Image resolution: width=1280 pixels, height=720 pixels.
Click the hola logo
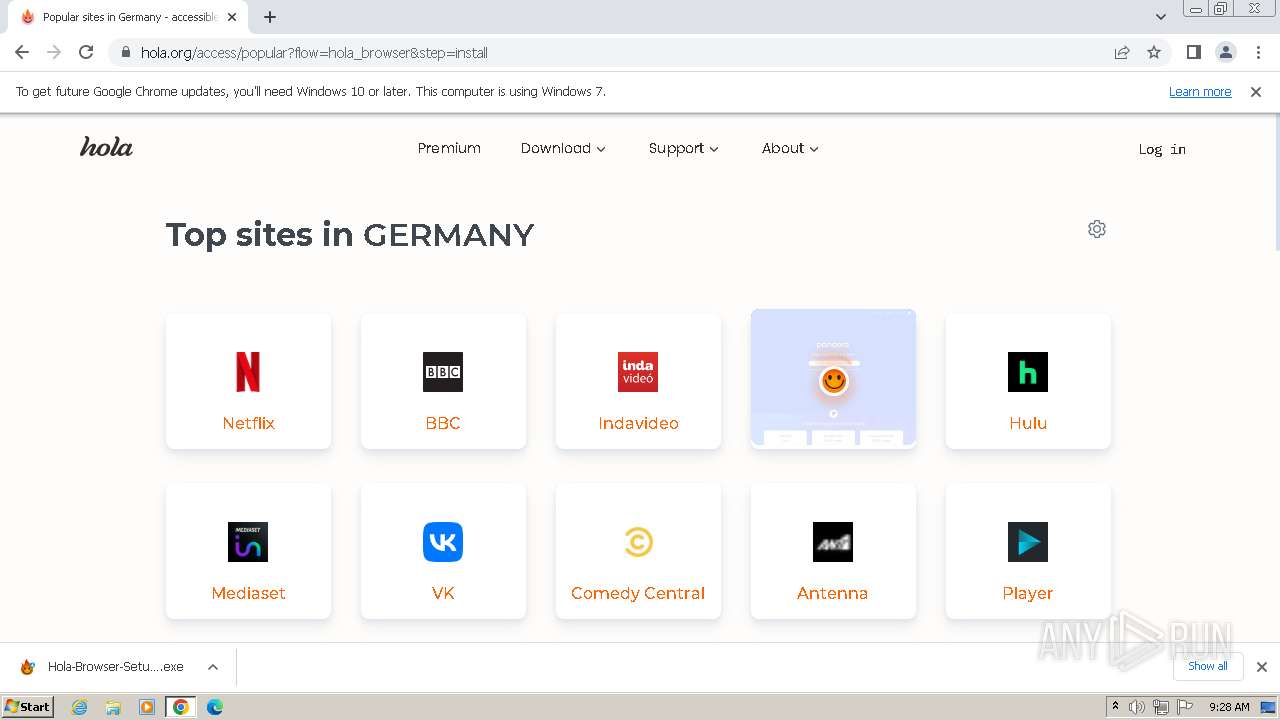click(106, 147)
